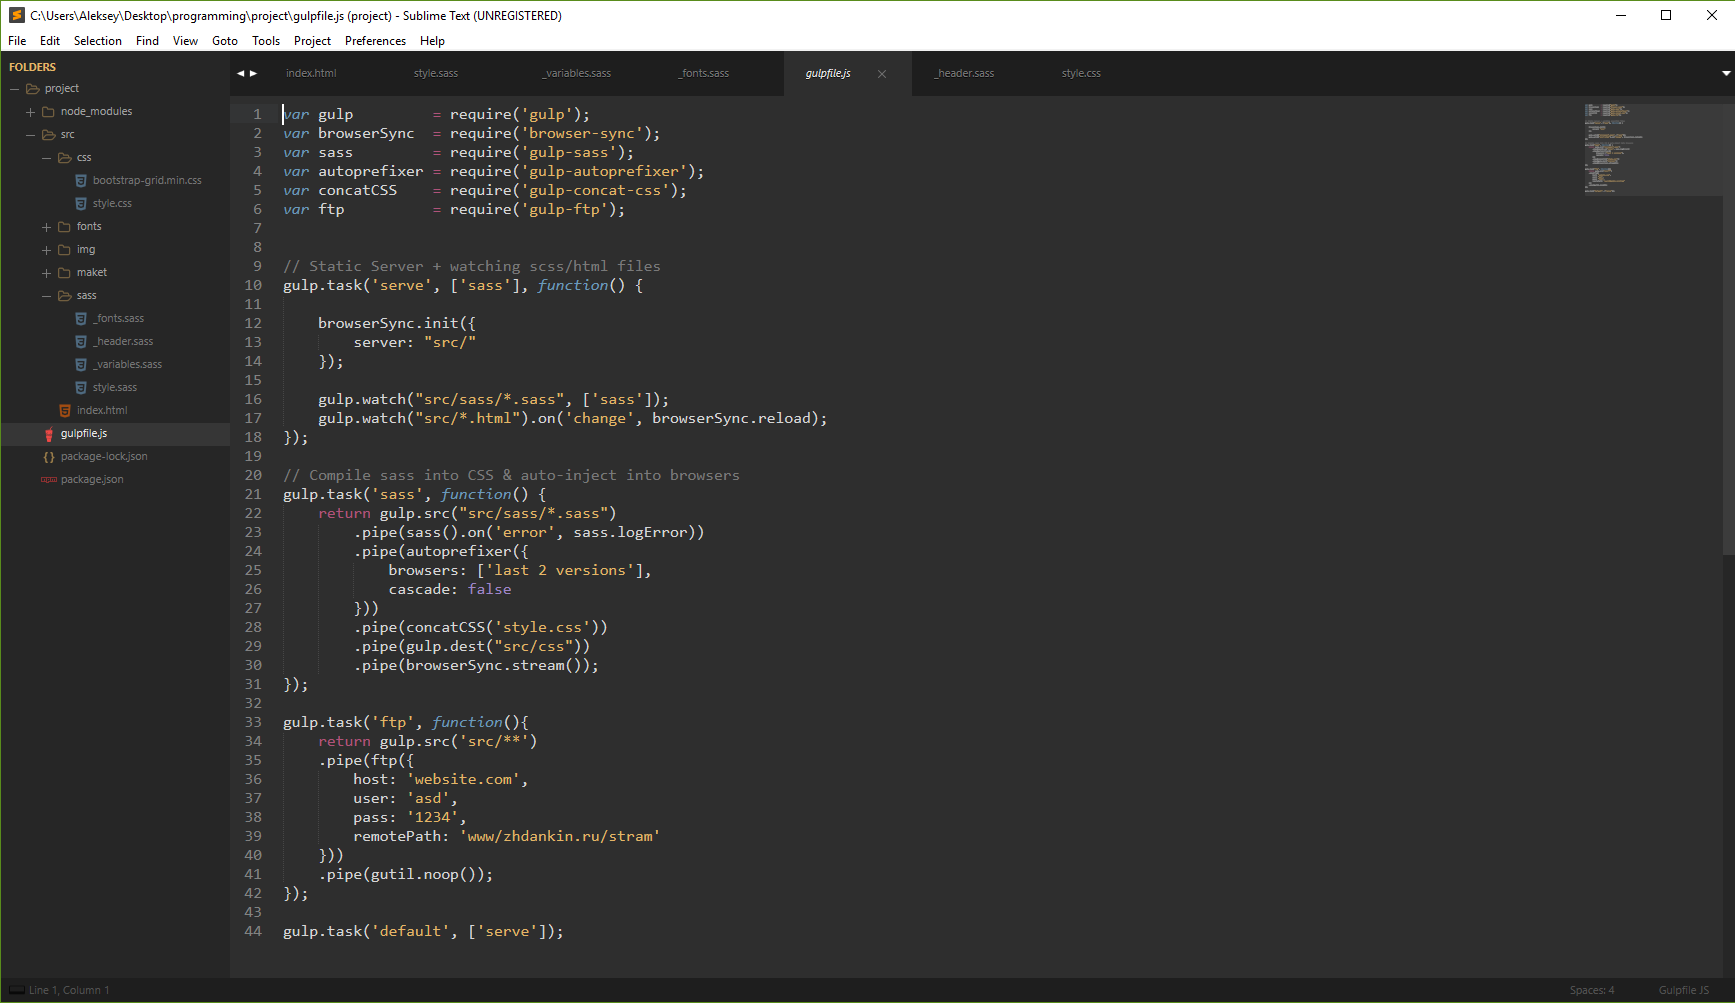Open the Project menu
This screenshot has width=1735, height=1004.
(312, 41)
